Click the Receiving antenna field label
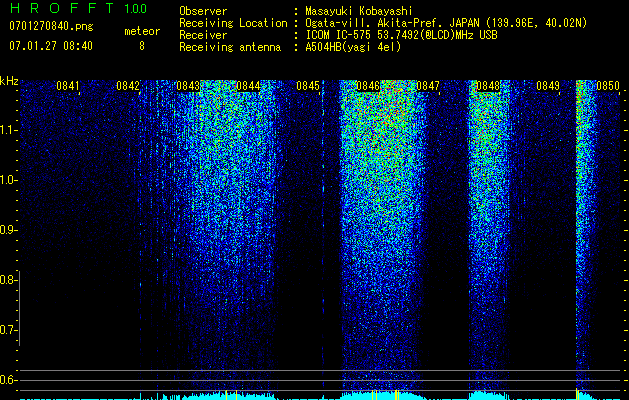 tap(230, 47)
